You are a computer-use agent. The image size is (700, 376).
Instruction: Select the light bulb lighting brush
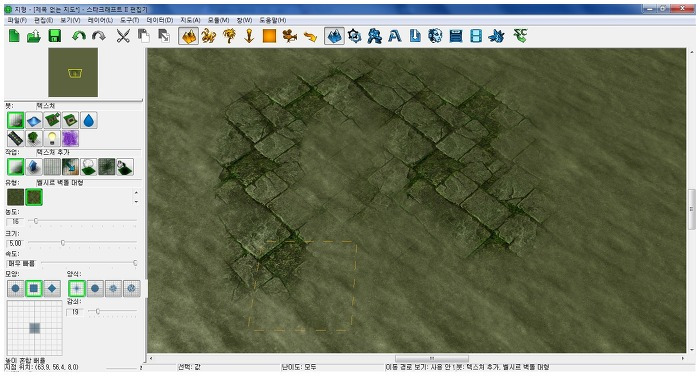click(52, 138)
